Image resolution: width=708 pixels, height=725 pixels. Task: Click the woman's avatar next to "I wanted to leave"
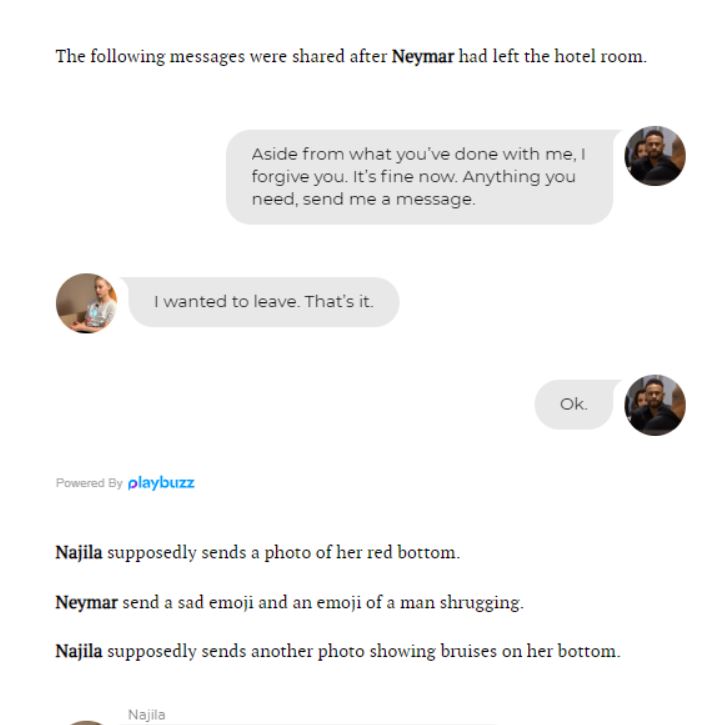tap(86, 303)
